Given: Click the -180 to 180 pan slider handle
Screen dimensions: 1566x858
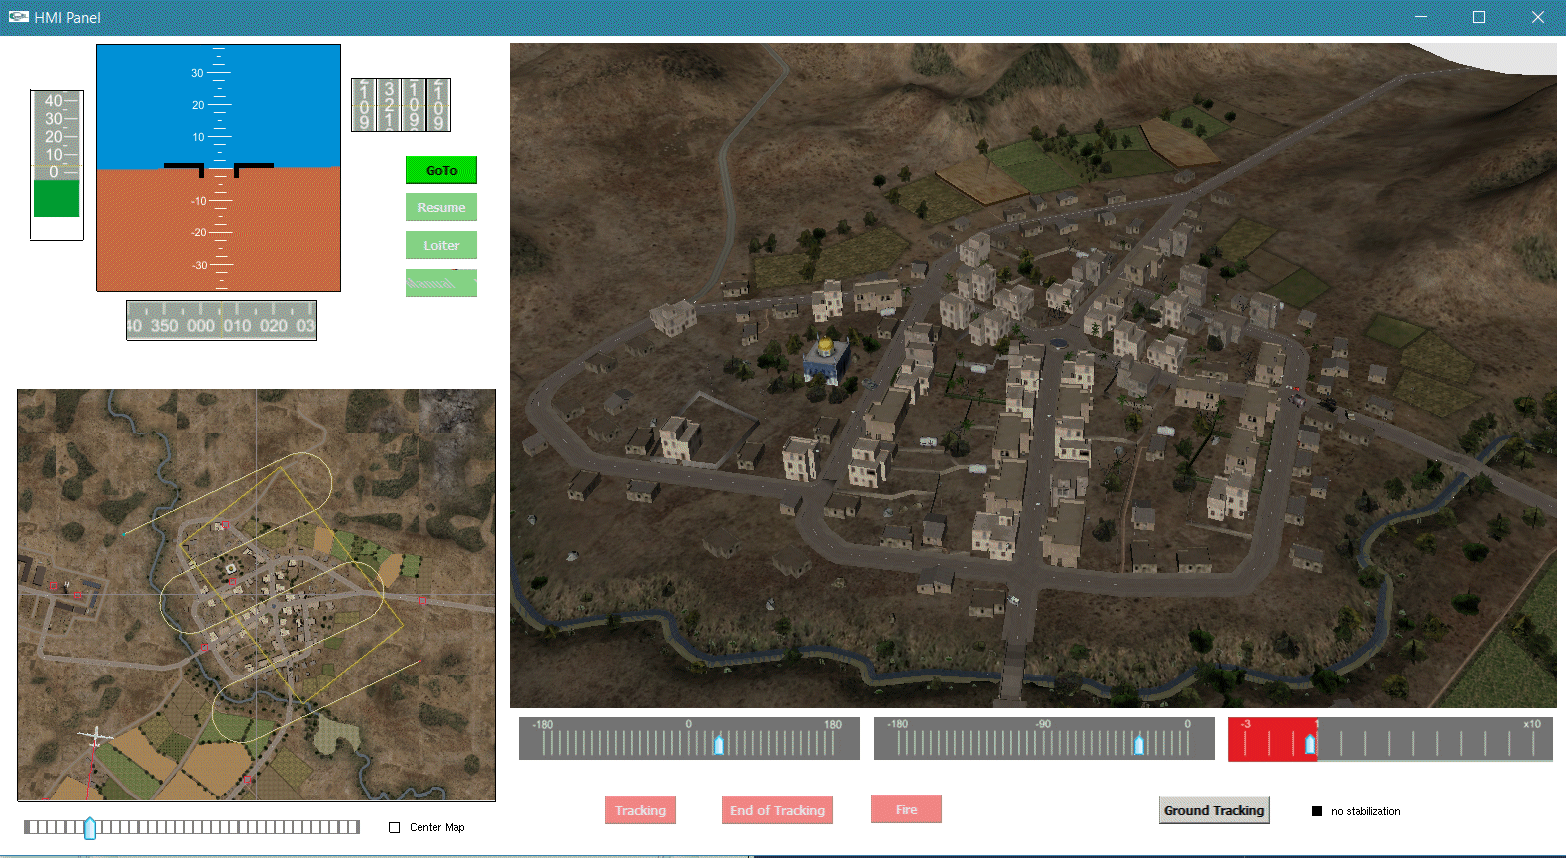Looking at the screenshot, I should pyautogui.click(x=718, y=743).
